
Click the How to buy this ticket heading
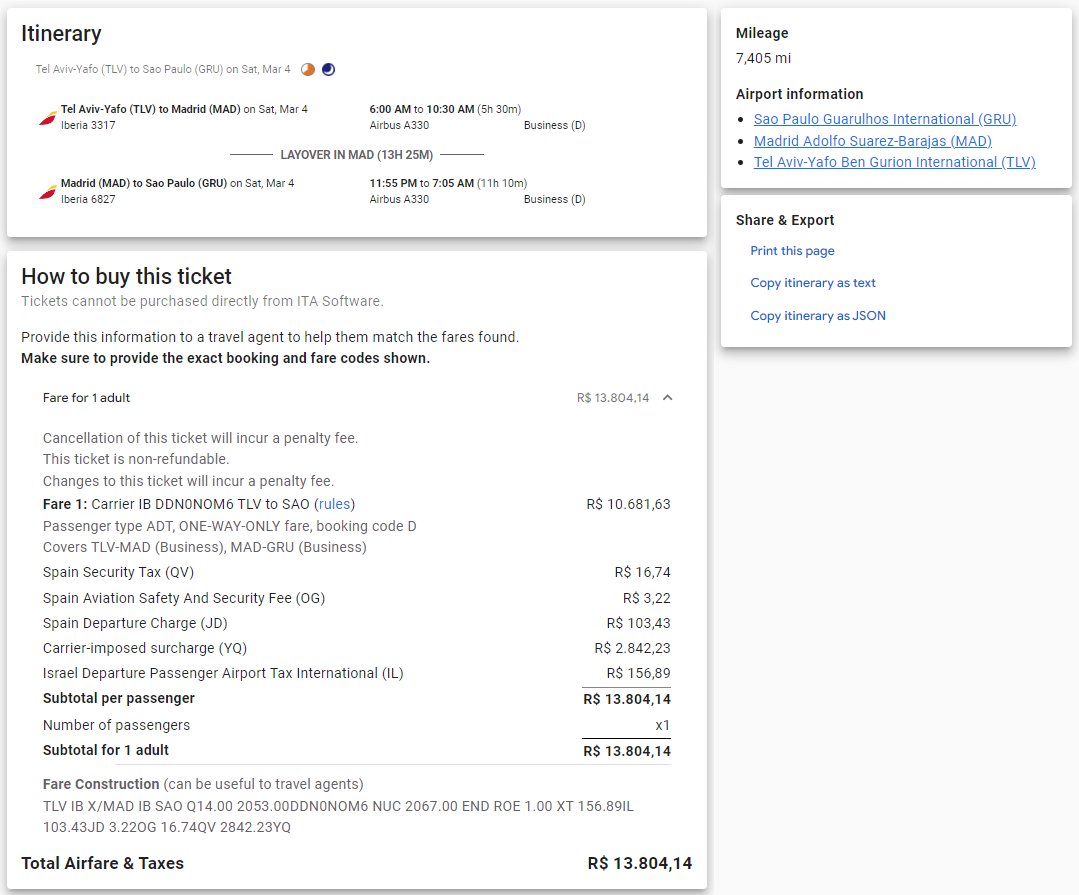tap(126, 277)
